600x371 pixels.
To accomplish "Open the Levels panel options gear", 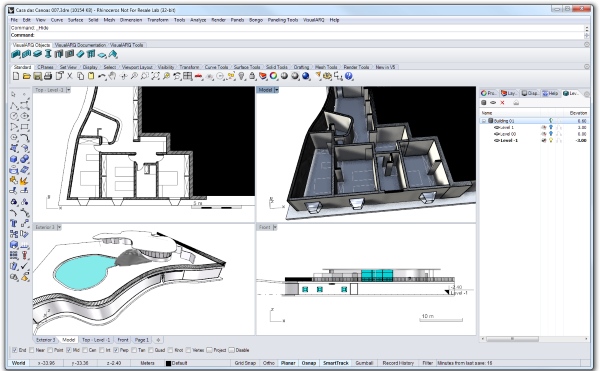I will click(587, 93).
